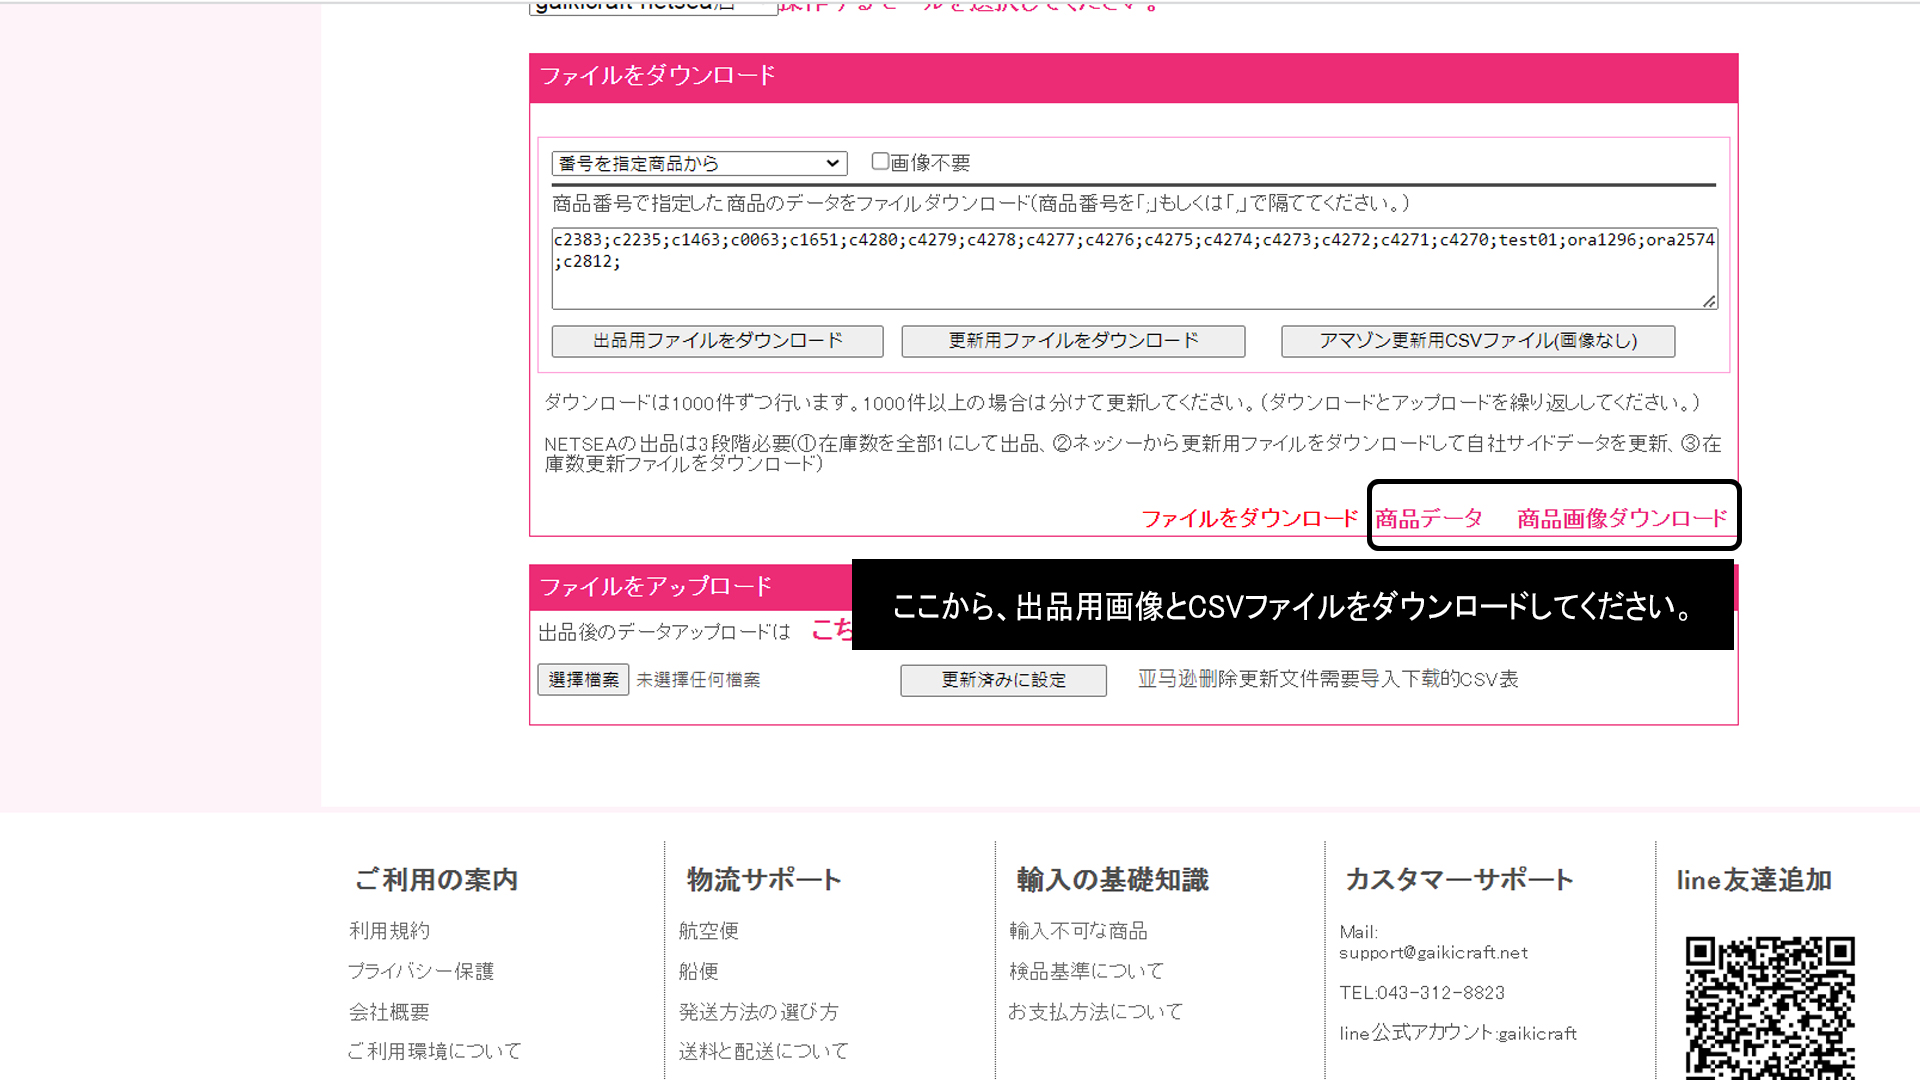Click the 選擇檔案 file chooser button

pos(583,680)
